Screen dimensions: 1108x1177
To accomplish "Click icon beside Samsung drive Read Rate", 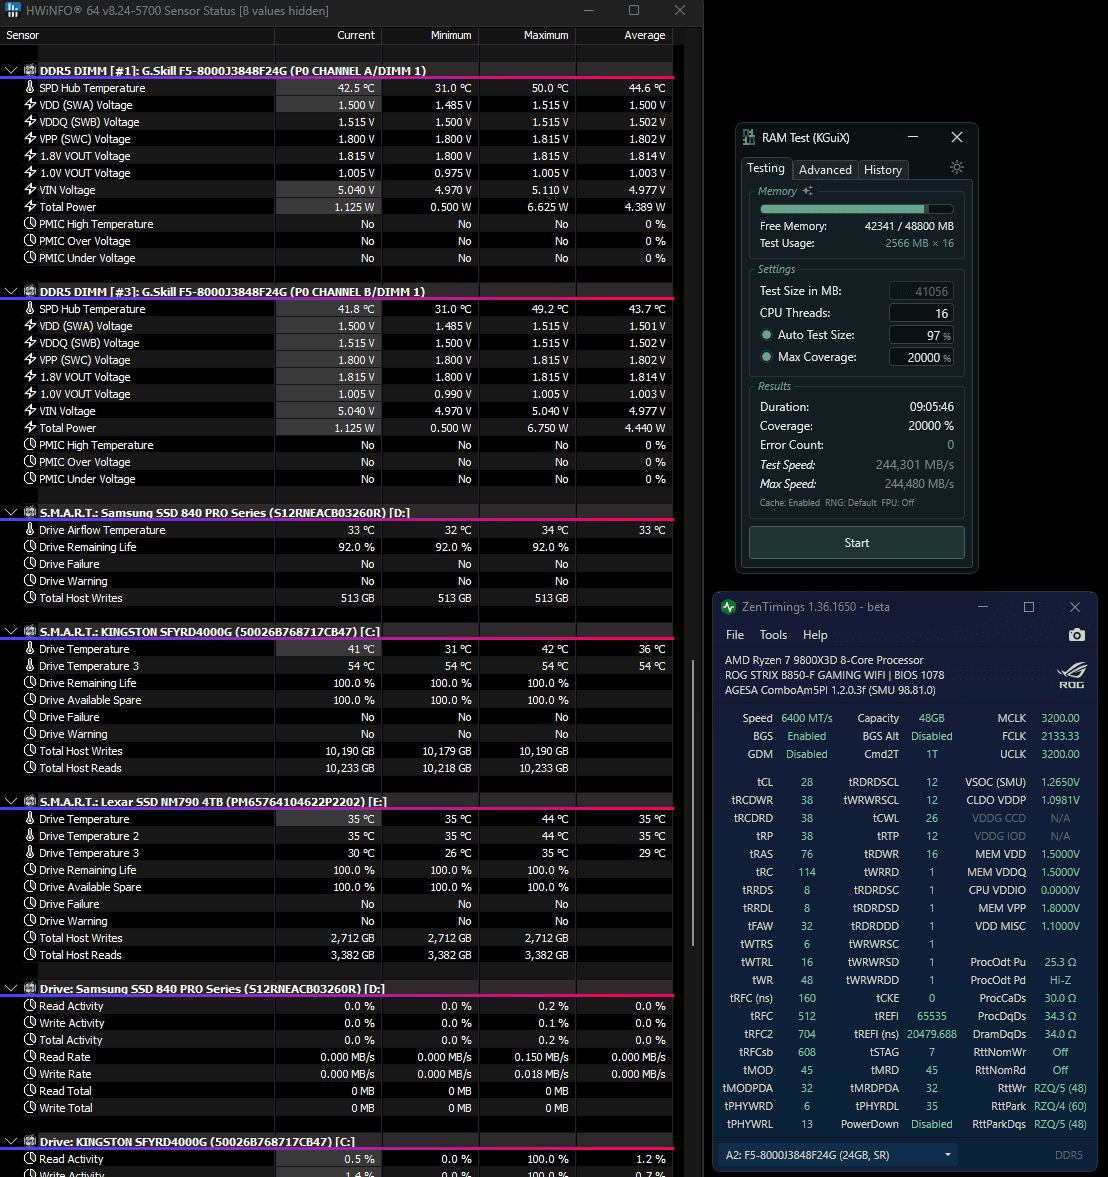I will pos(30,1056).
